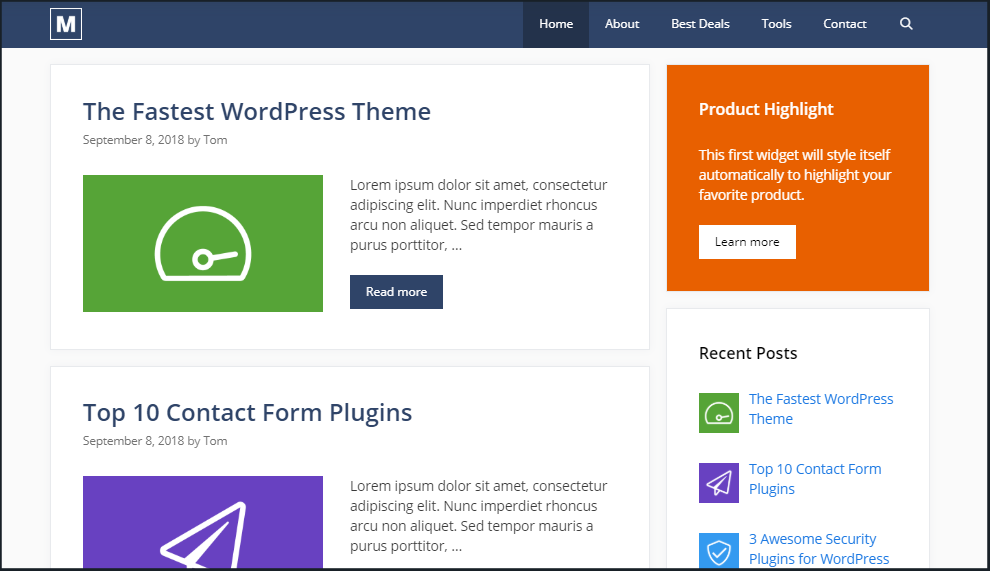This screenshot has height=571, width=990.
Task: Go to the Home menu item
Action: pyautogui.click(x=556, y=24)
